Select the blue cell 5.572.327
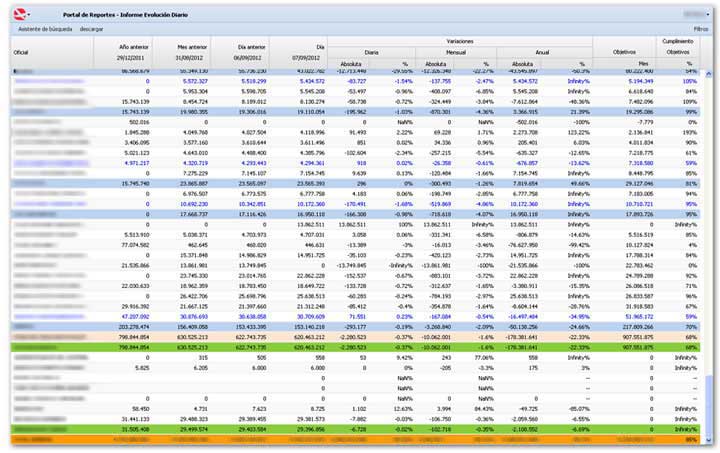The image size is (720, 453). tap(196, 81)
